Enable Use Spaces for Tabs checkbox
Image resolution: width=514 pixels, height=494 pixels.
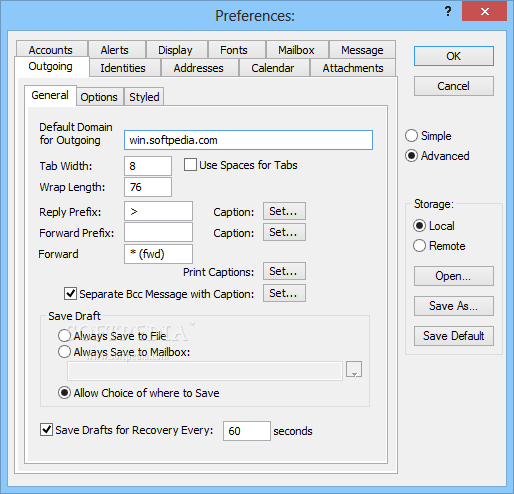pyautogui.click(x=190, y=165)
